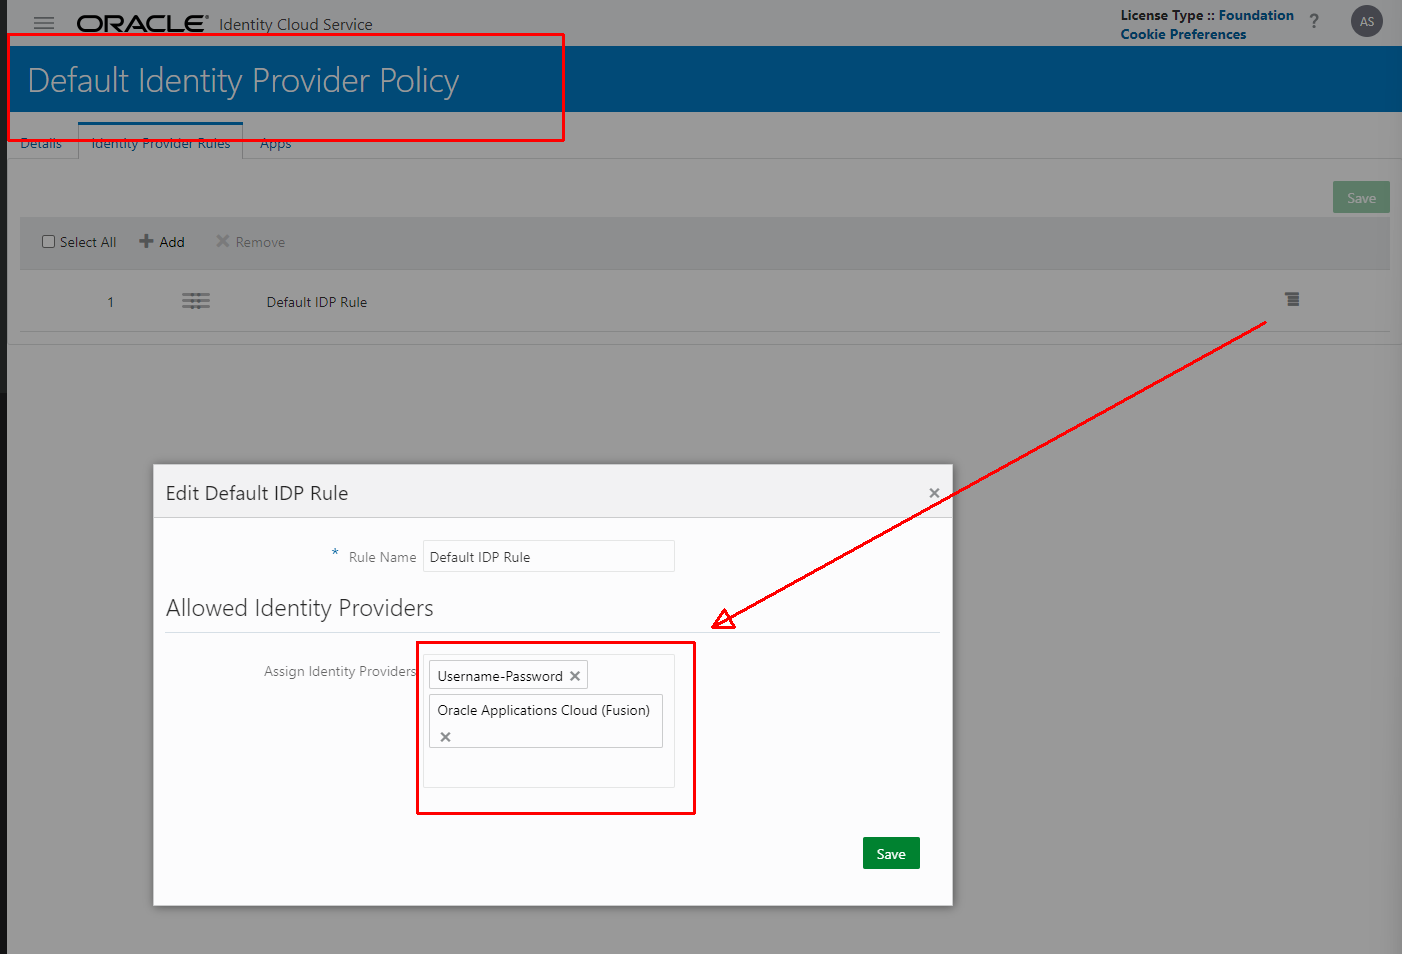The image size is (1402, 954).
Task: Open Cookie Preferences link
Action: pyautogui.click(x=1183, y=34)
